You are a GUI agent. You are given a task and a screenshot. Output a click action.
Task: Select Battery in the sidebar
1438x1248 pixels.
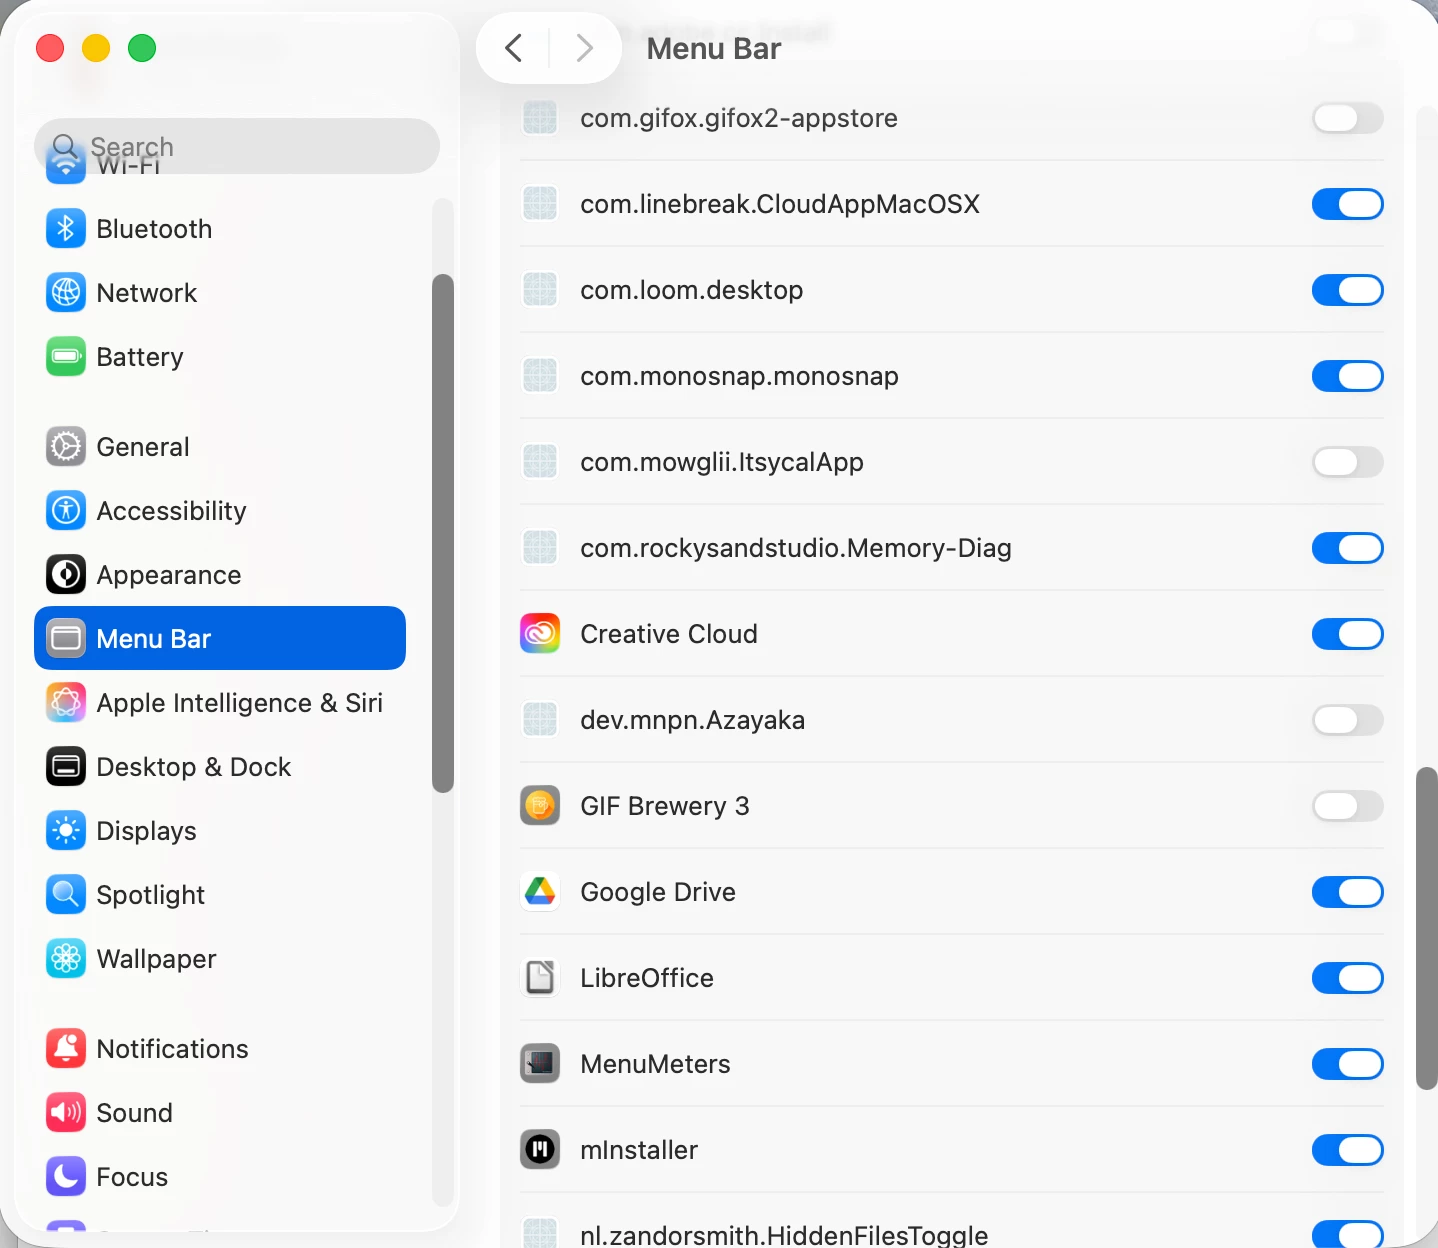[220, 357]
